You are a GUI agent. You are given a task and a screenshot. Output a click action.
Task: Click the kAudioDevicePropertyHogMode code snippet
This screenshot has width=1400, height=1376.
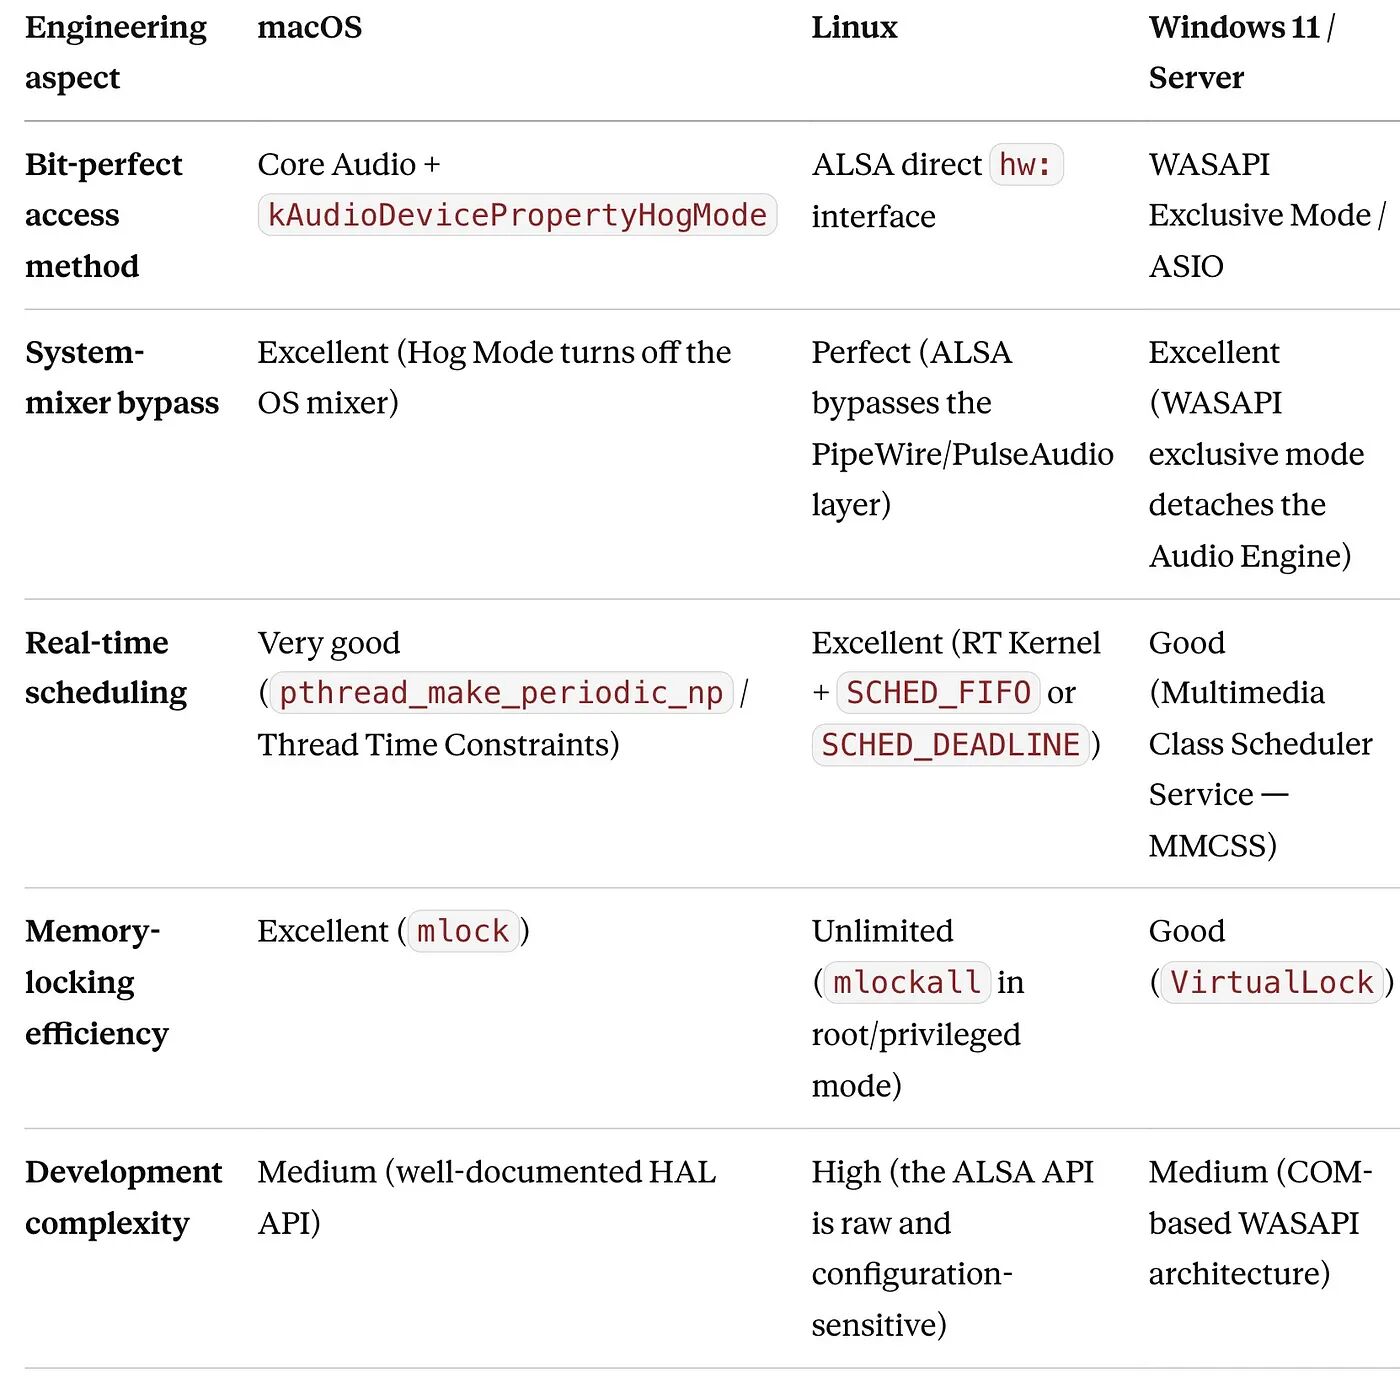tap(517, 215)
